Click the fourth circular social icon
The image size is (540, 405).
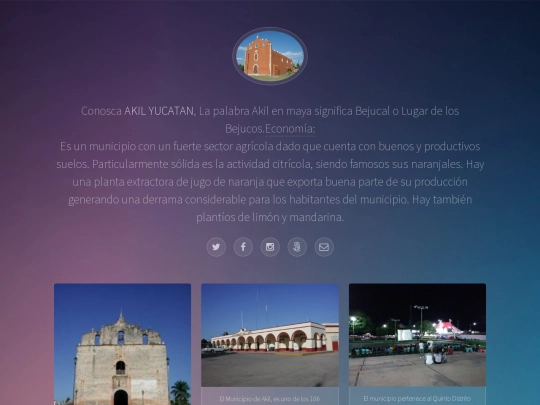297,247
